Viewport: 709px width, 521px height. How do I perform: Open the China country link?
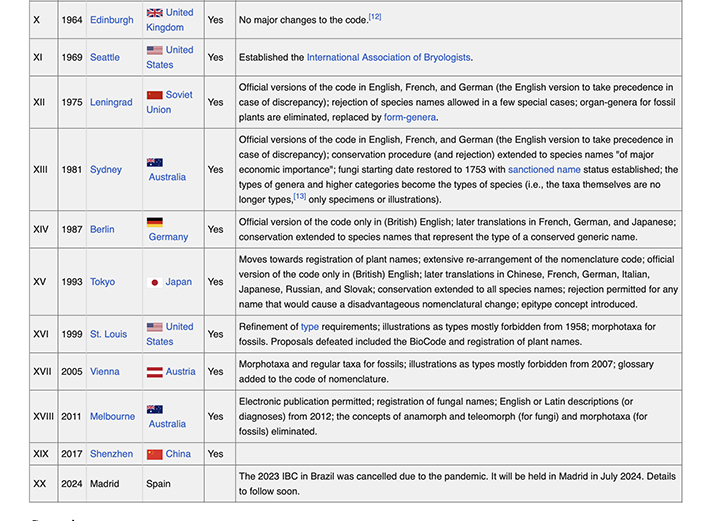tap(178, 454)
